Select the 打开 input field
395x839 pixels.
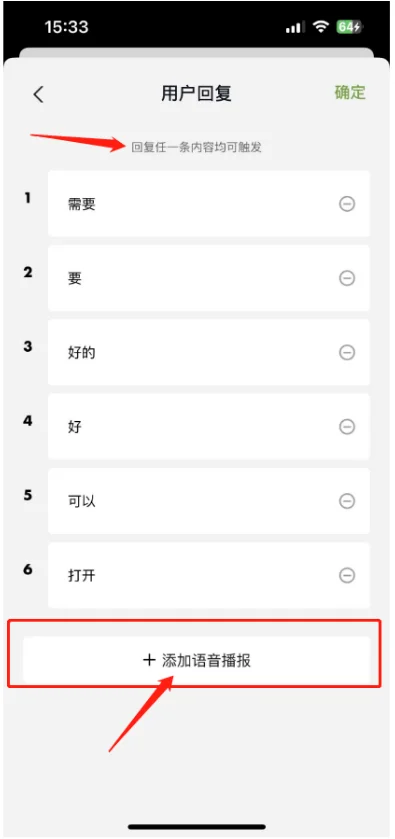pyautogui.click(x=209, y=575)
